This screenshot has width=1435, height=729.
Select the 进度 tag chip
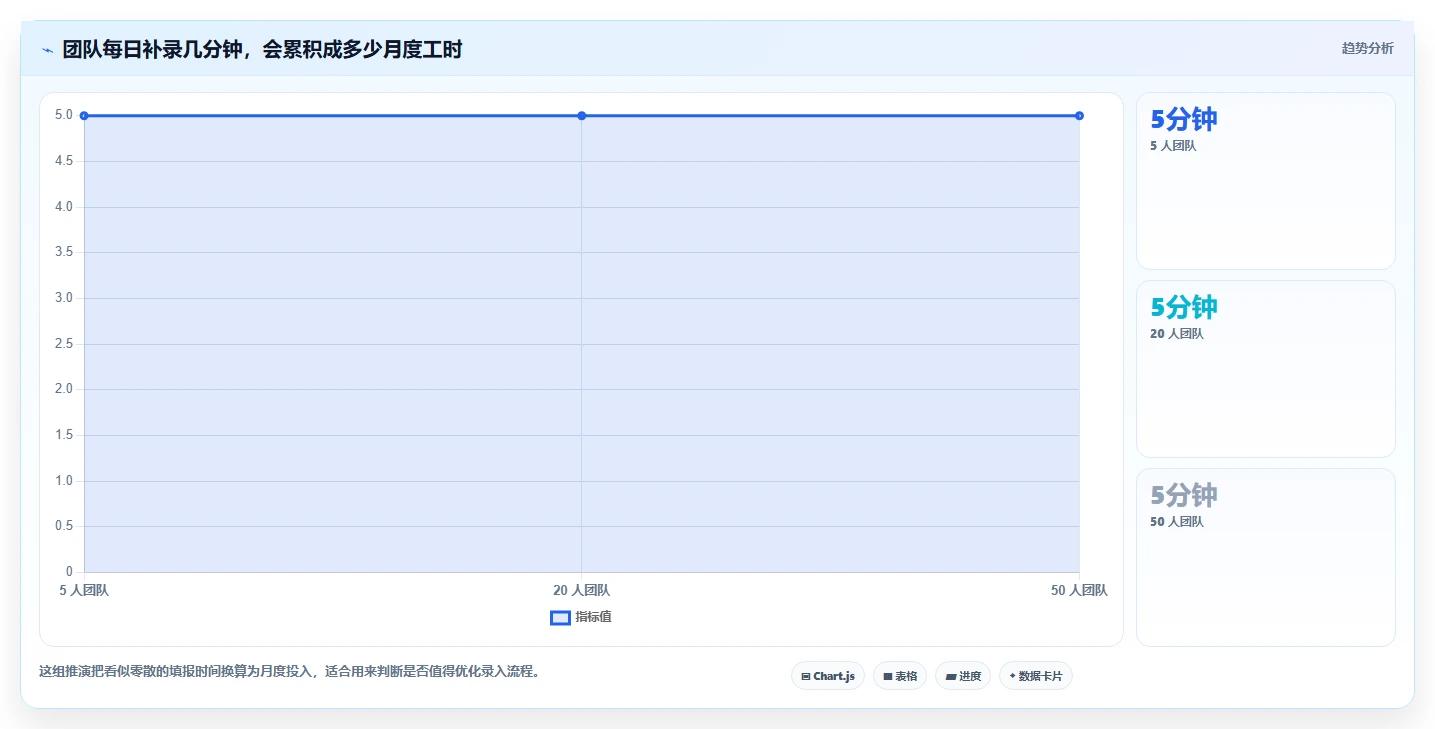pos(963,676)
